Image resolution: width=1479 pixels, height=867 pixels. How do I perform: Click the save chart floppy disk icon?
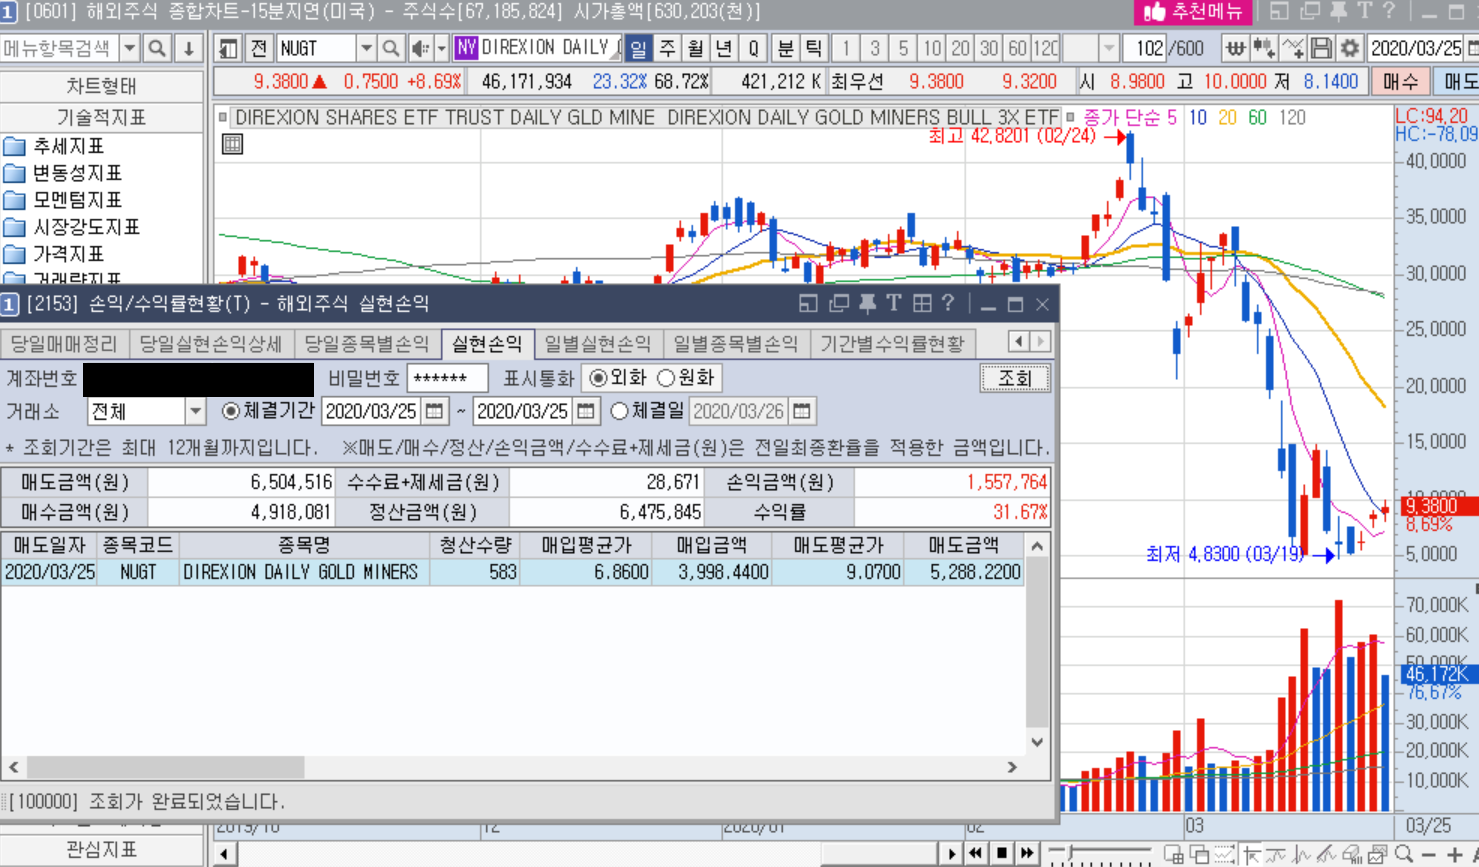pyautogui.click(x=1321, y=48)
